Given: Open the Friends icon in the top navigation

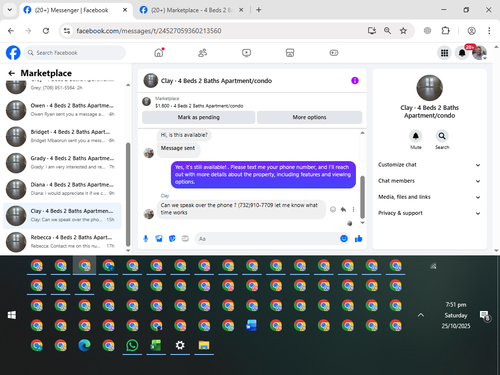Looking at the screenshot, I should click(202, 53).
